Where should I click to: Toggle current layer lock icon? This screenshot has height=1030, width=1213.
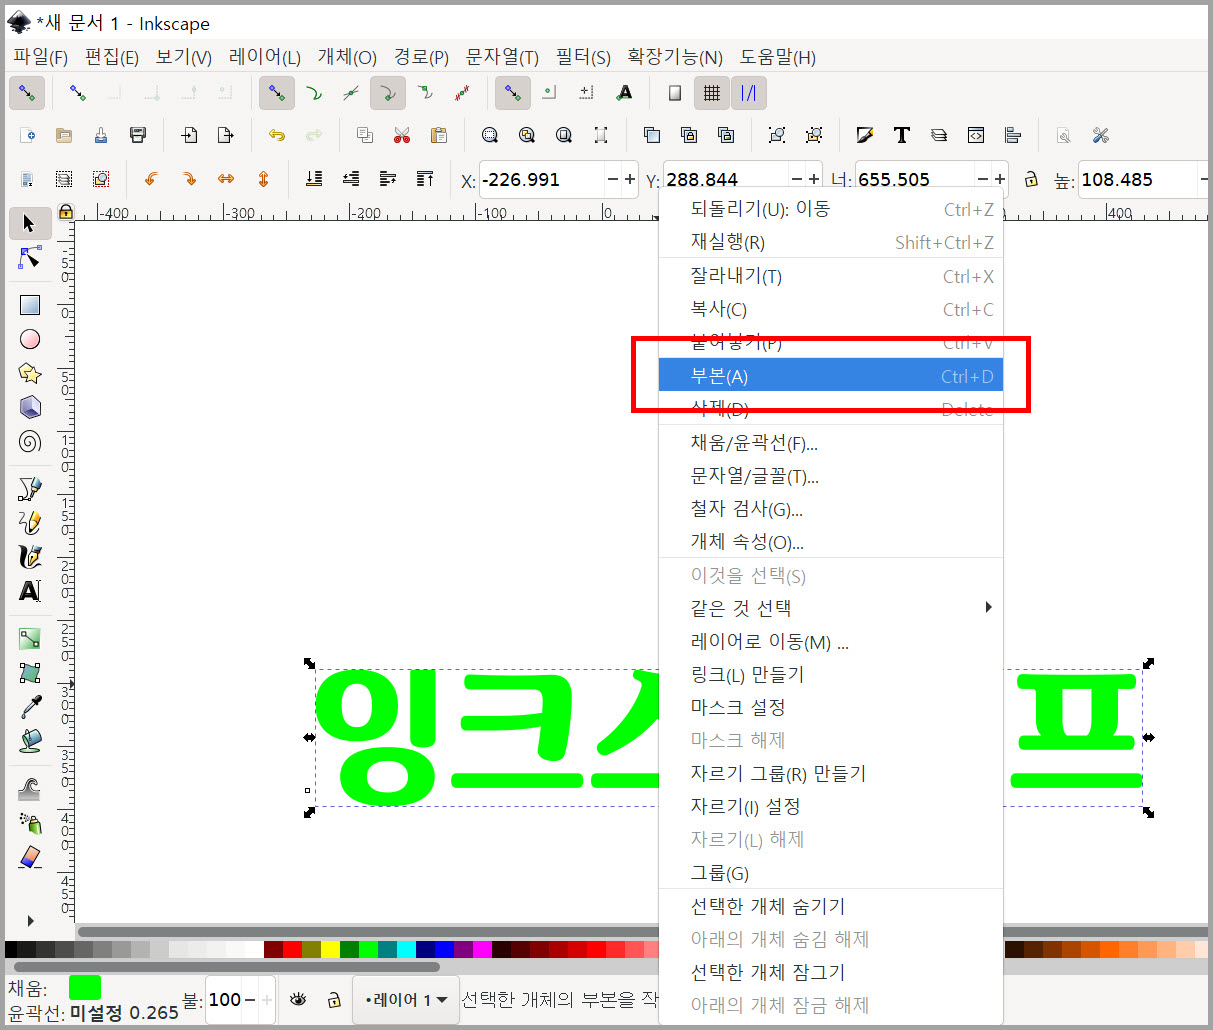coord(334,999)
